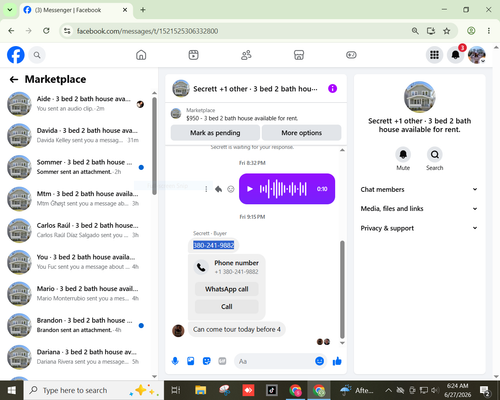Open the tab search dropdown

point(10,10)
